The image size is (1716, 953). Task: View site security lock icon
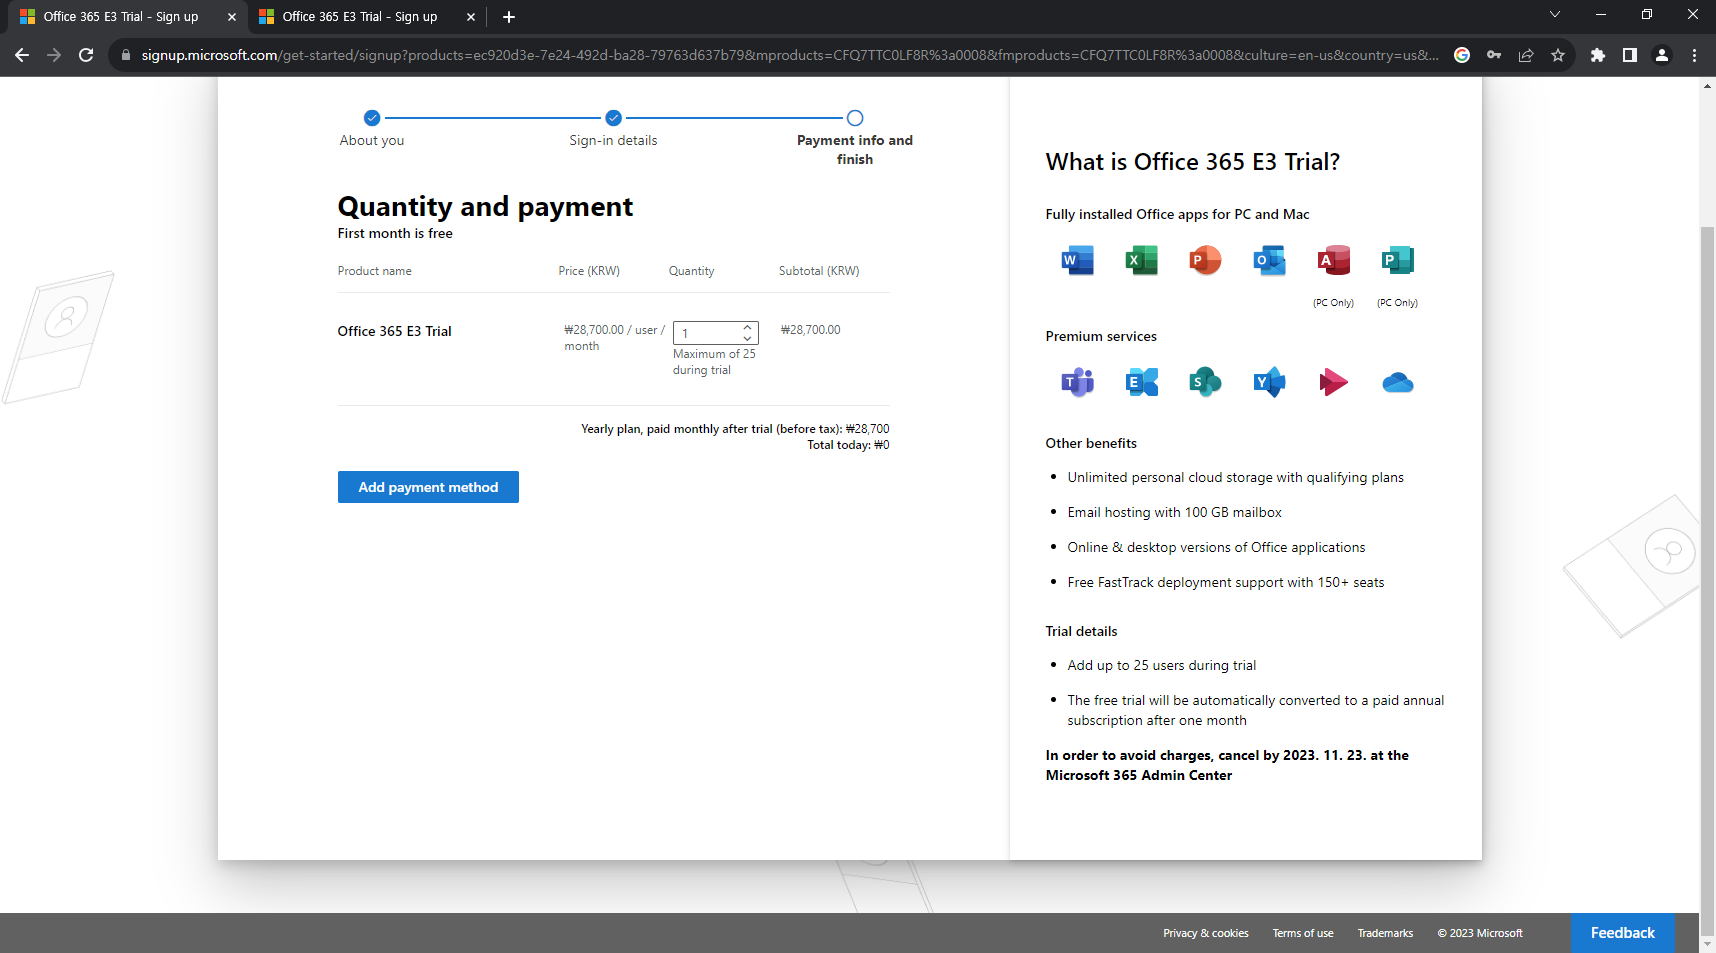coord(126,55)
